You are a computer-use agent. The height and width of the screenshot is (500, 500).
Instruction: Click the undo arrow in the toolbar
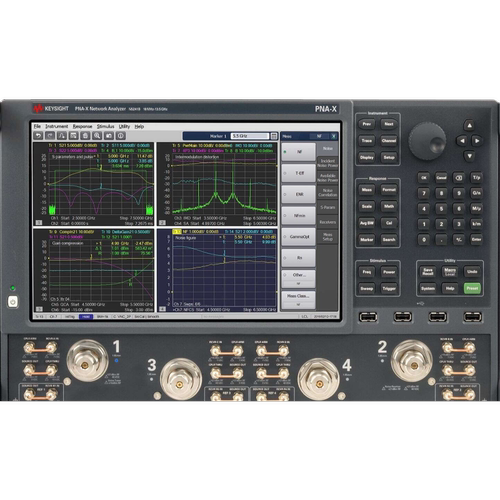point(38,135)
